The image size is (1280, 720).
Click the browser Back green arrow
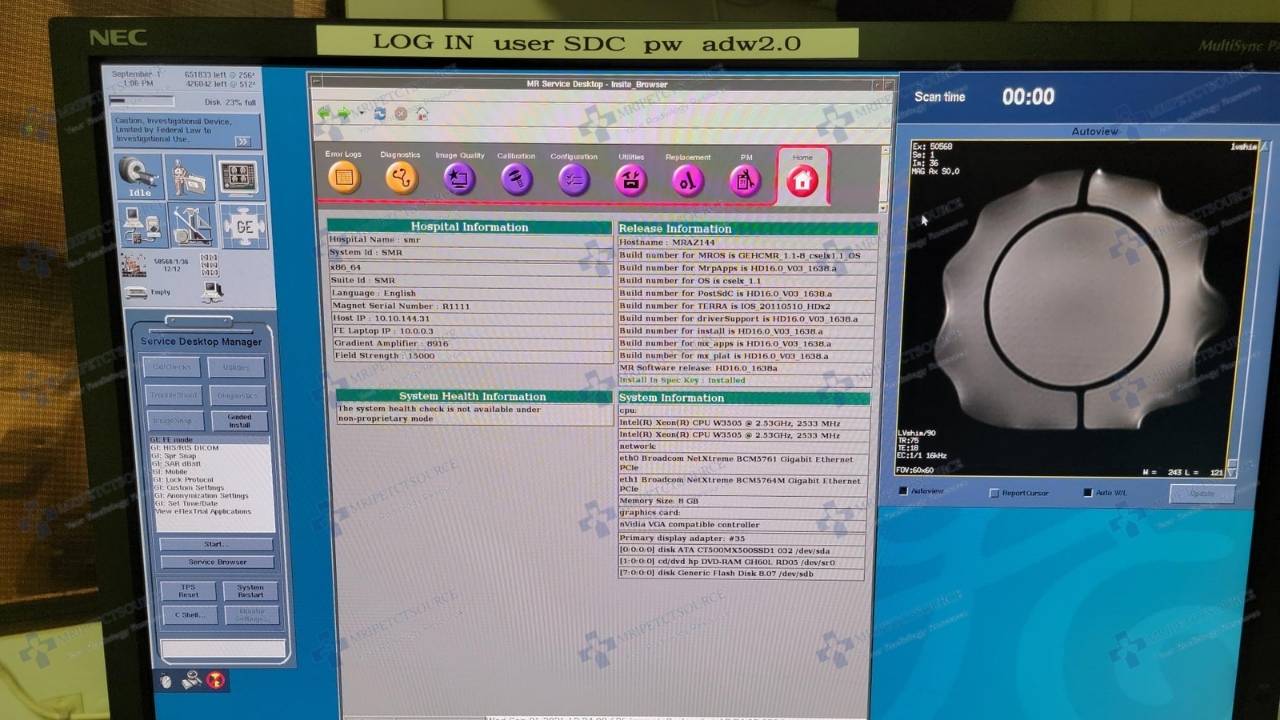pos(324,113)
